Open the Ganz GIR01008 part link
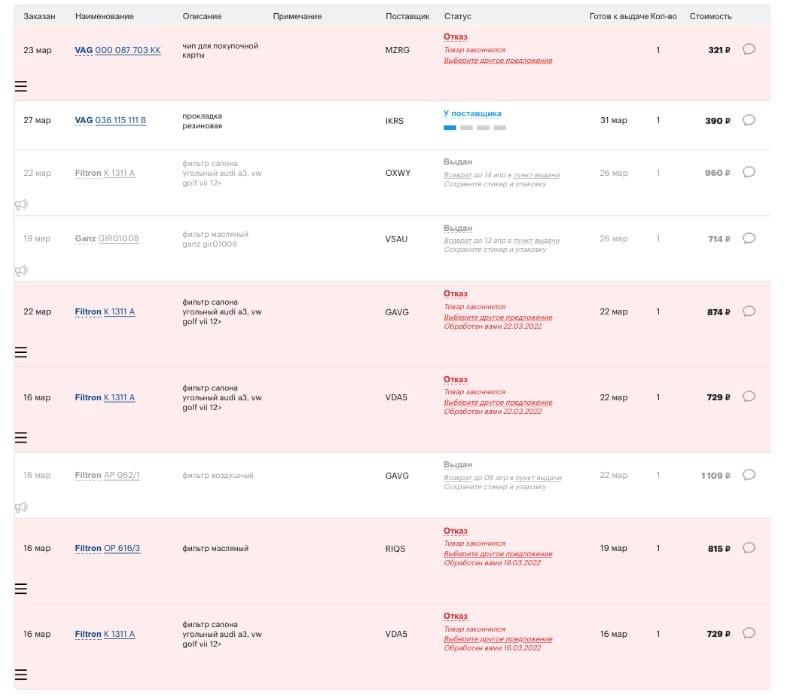The width and height of the screenshot is (790, 697). pyautogui.click(x=107, y=238)
